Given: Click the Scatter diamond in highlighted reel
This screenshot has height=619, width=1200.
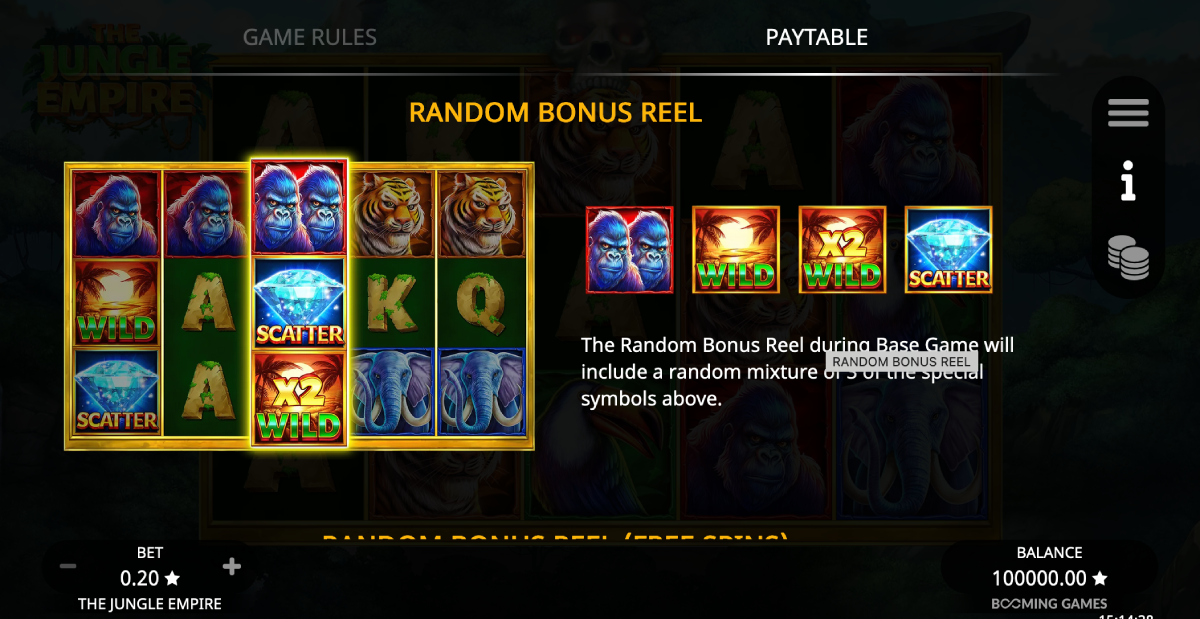Looking at the screenshot, I should [x=299, y=304].
